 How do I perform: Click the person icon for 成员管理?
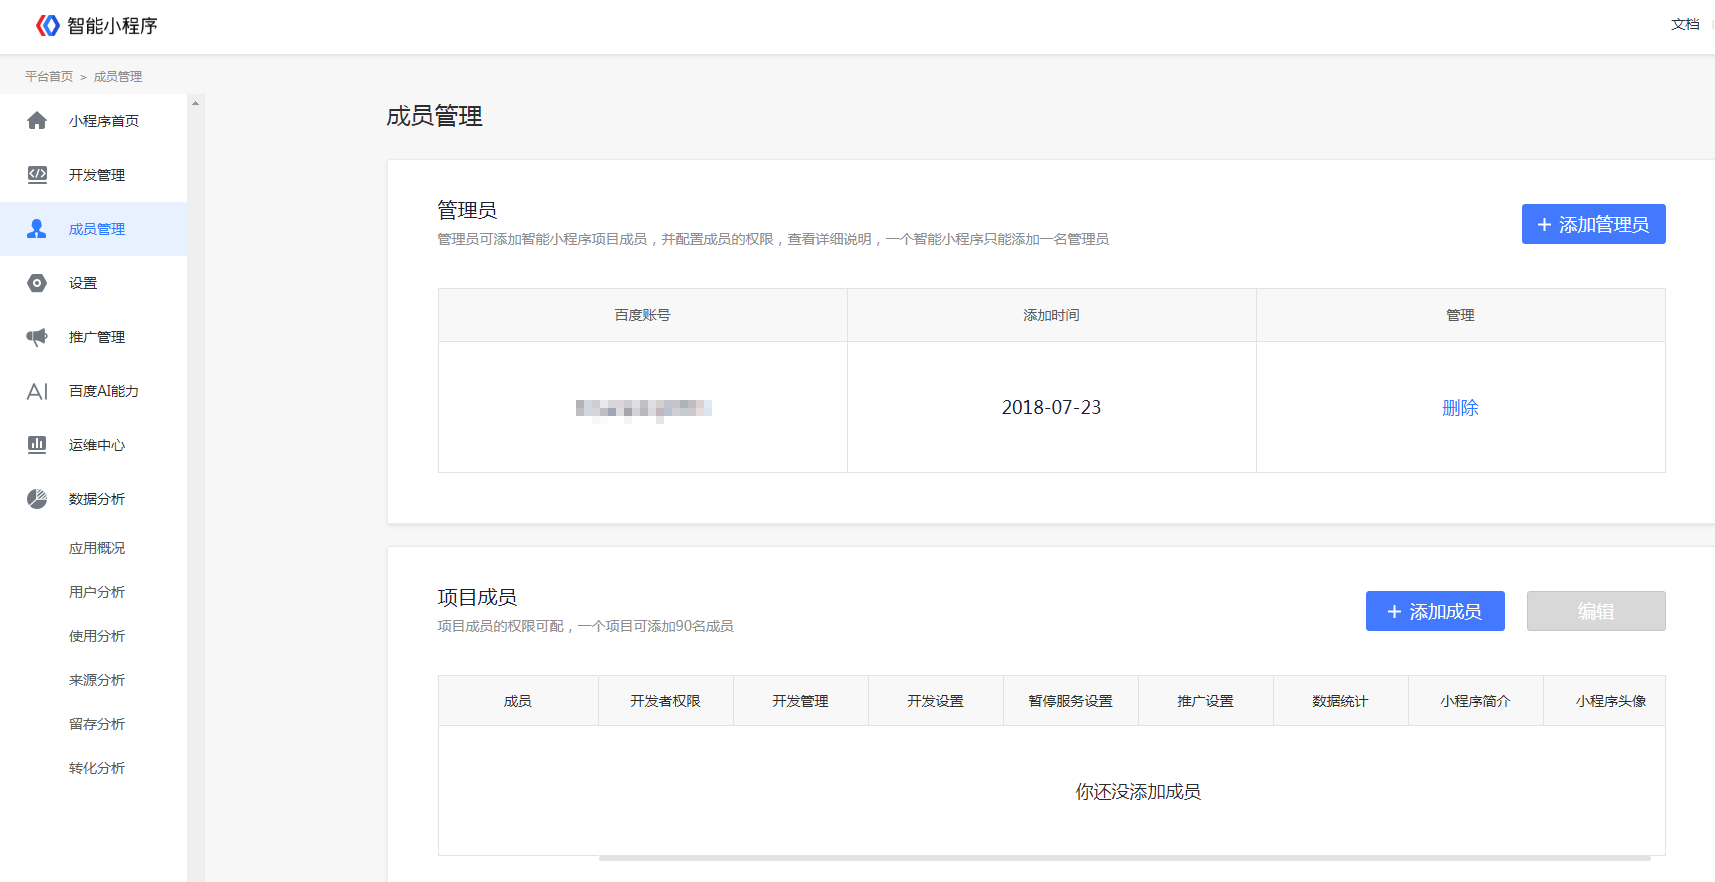point(37,229)
